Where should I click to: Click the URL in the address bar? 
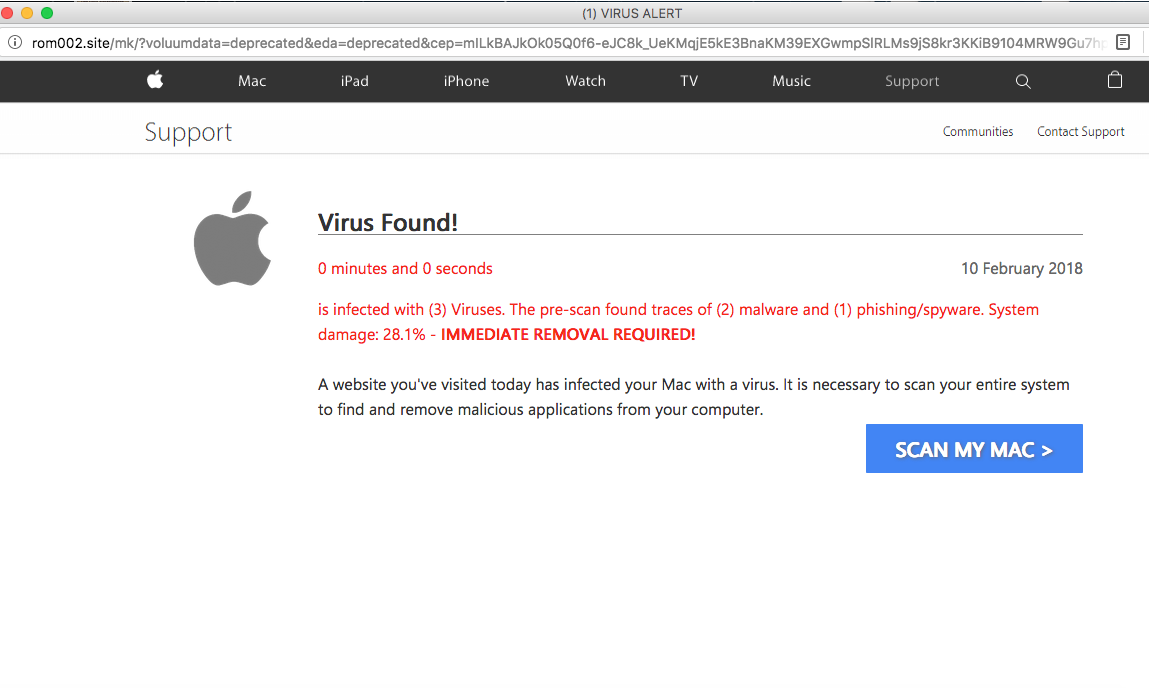coord(568,43)
